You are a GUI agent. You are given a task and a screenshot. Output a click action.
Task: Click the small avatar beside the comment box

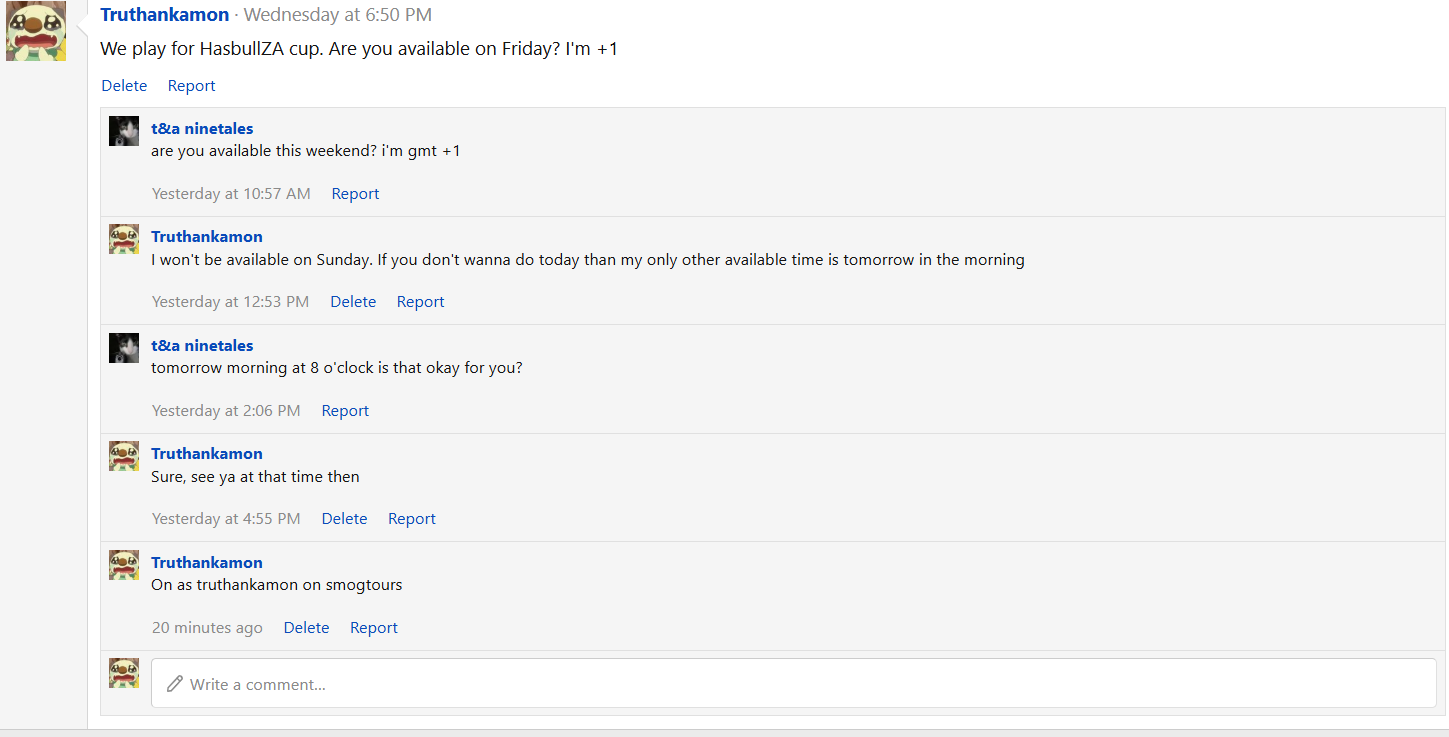point(124,673)
